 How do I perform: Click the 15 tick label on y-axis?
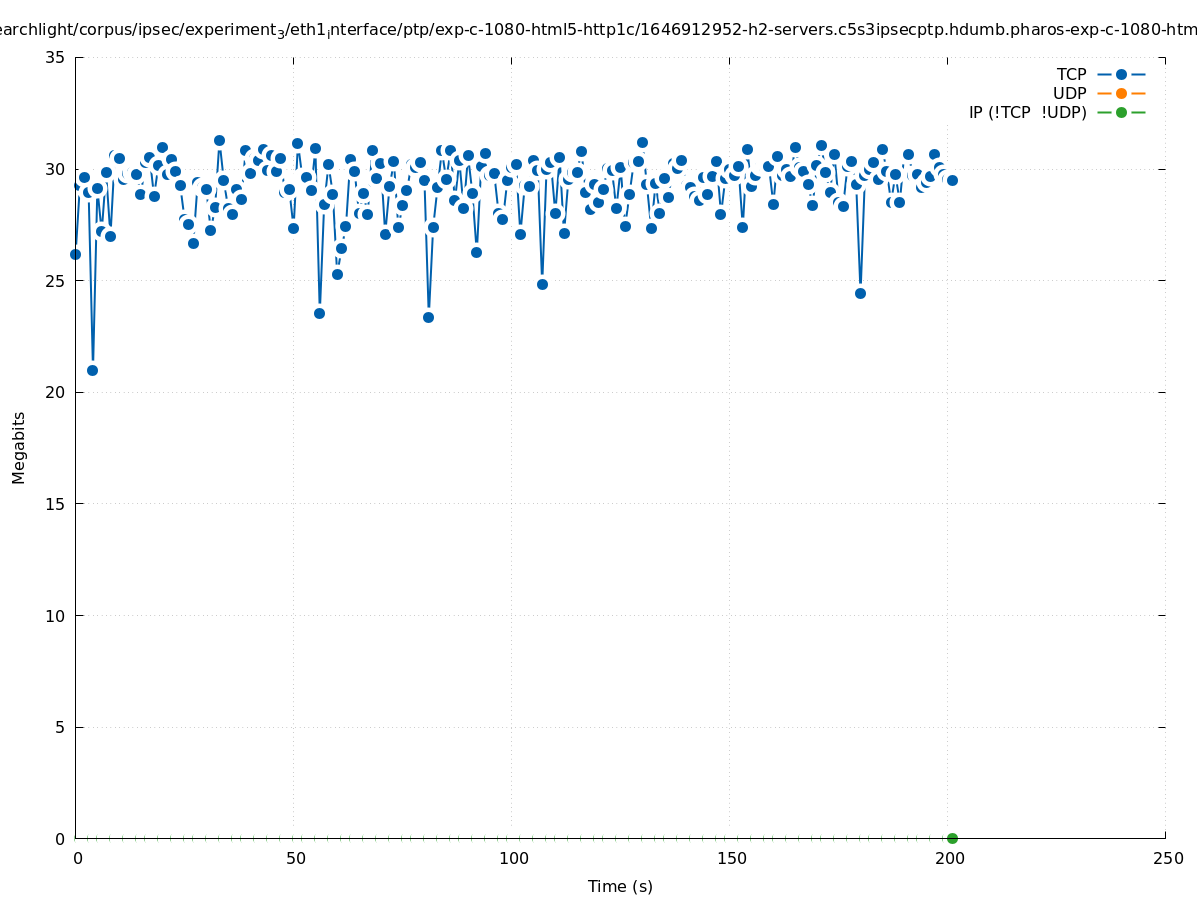click(55, 504)
